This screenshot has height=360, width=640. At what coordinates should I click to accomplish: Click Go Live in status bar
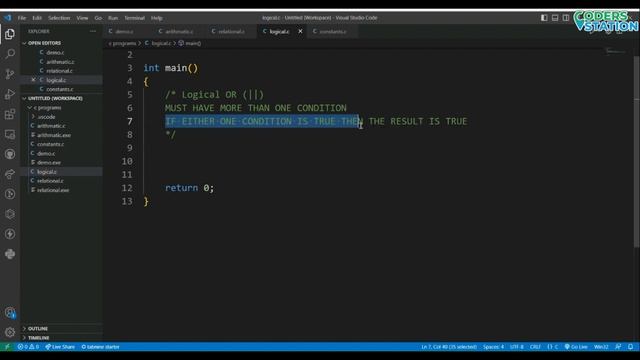pos(576,347)
